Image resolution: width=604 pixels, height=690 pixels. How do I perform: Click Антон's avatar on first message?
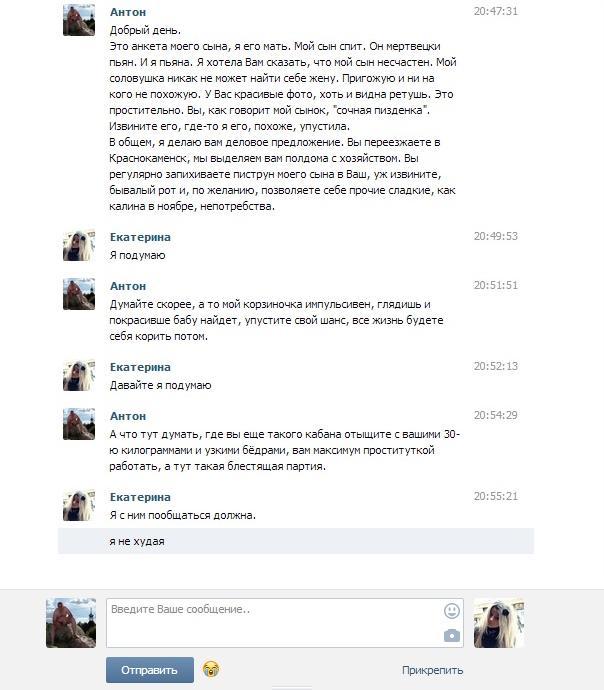point(79,20)
